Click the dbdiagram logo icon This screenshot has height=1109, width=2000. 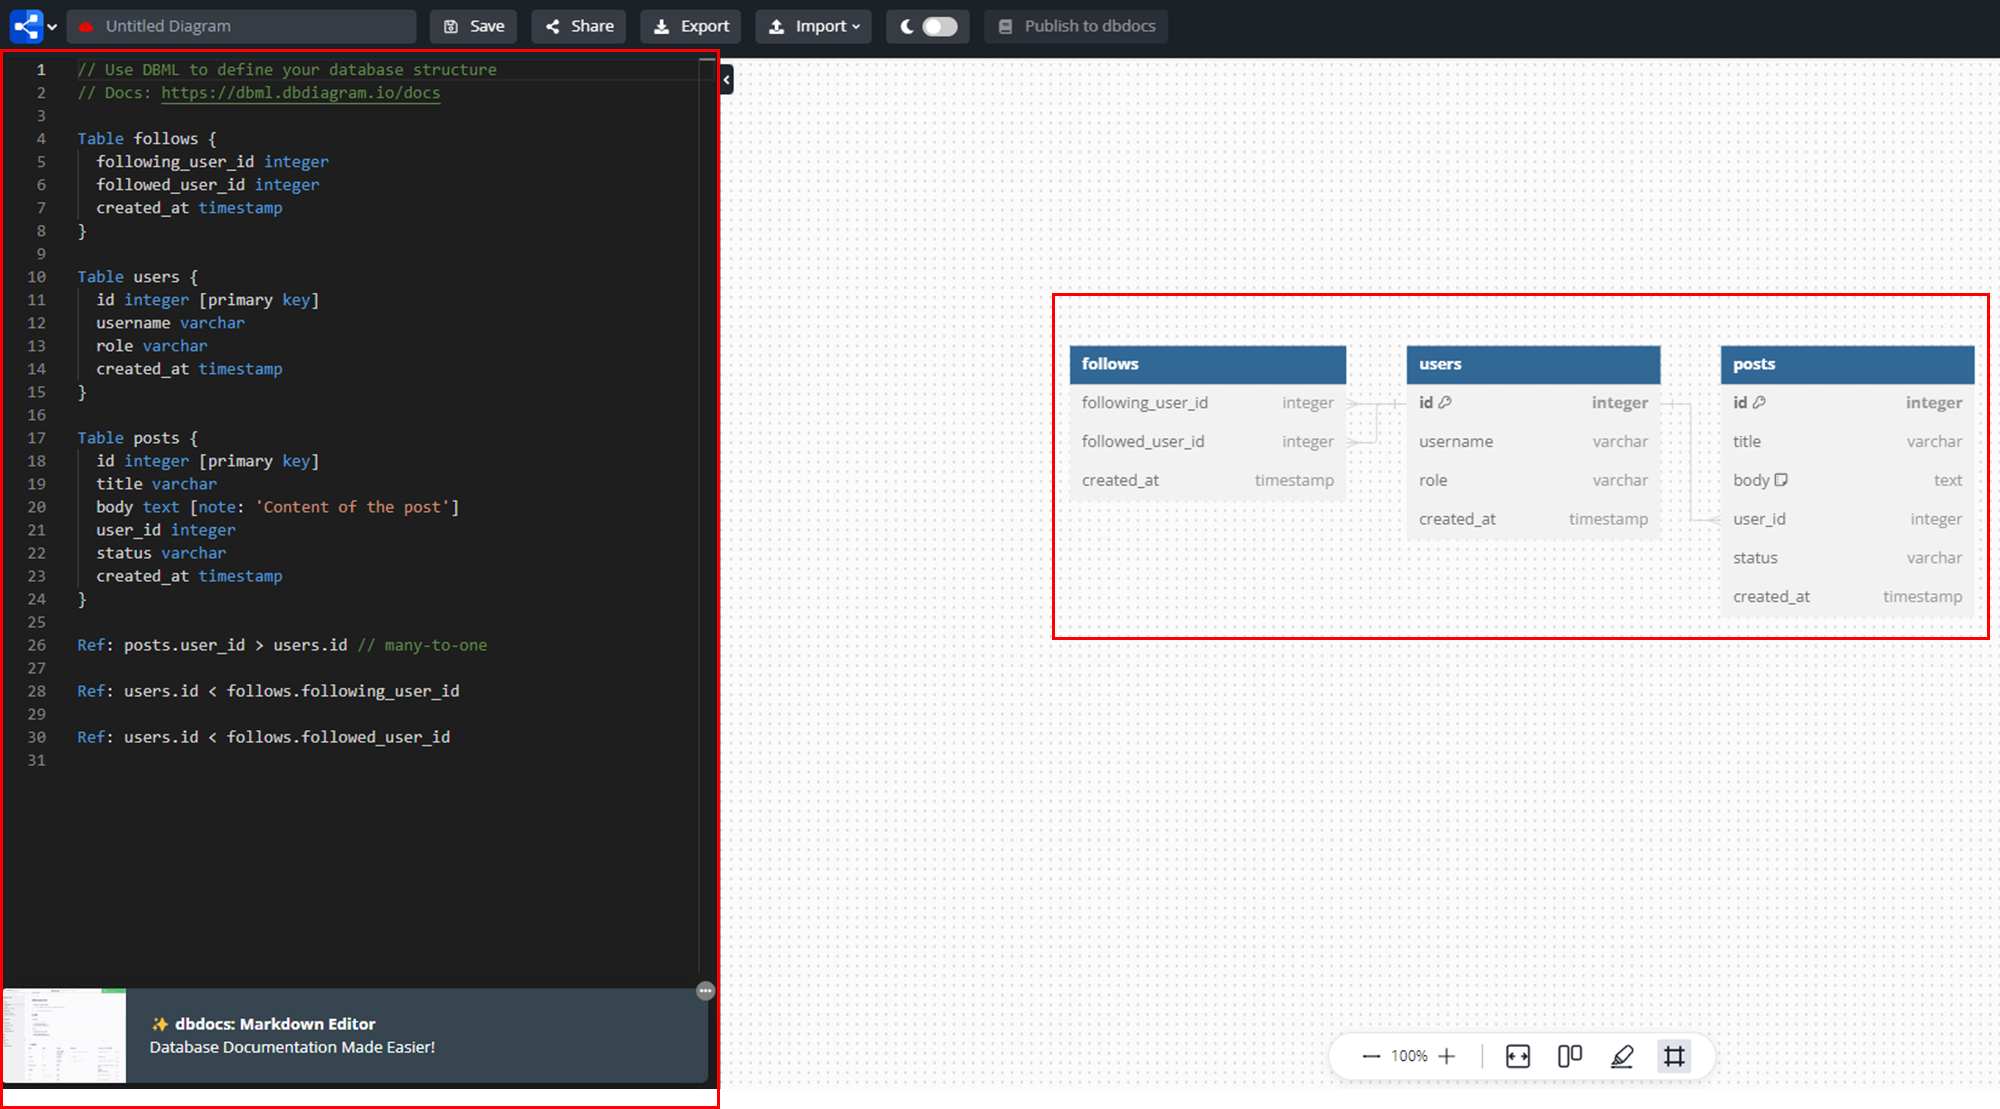[x=27, y=26]
